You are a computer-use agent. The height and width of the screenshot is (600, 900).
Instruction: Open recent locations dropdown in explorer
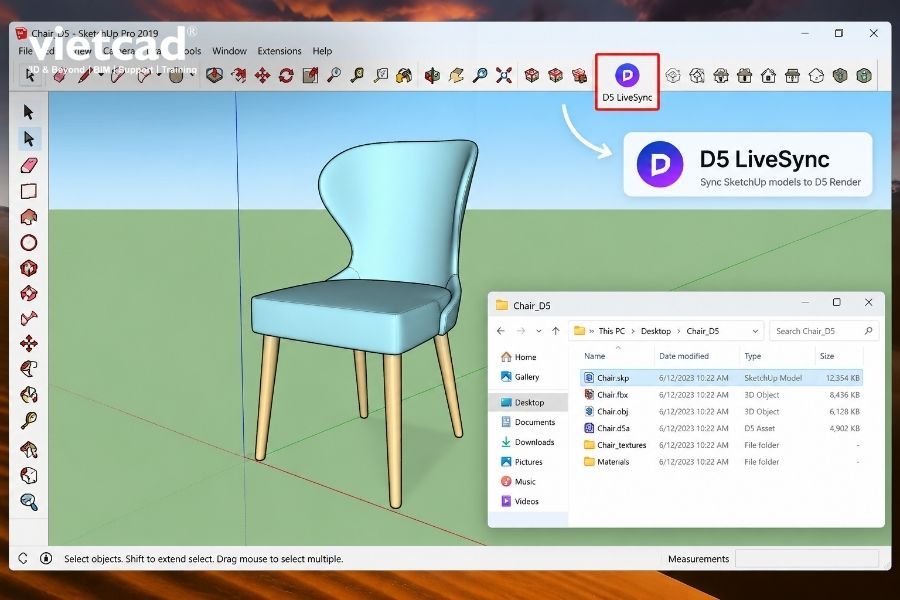coord(538,331)
